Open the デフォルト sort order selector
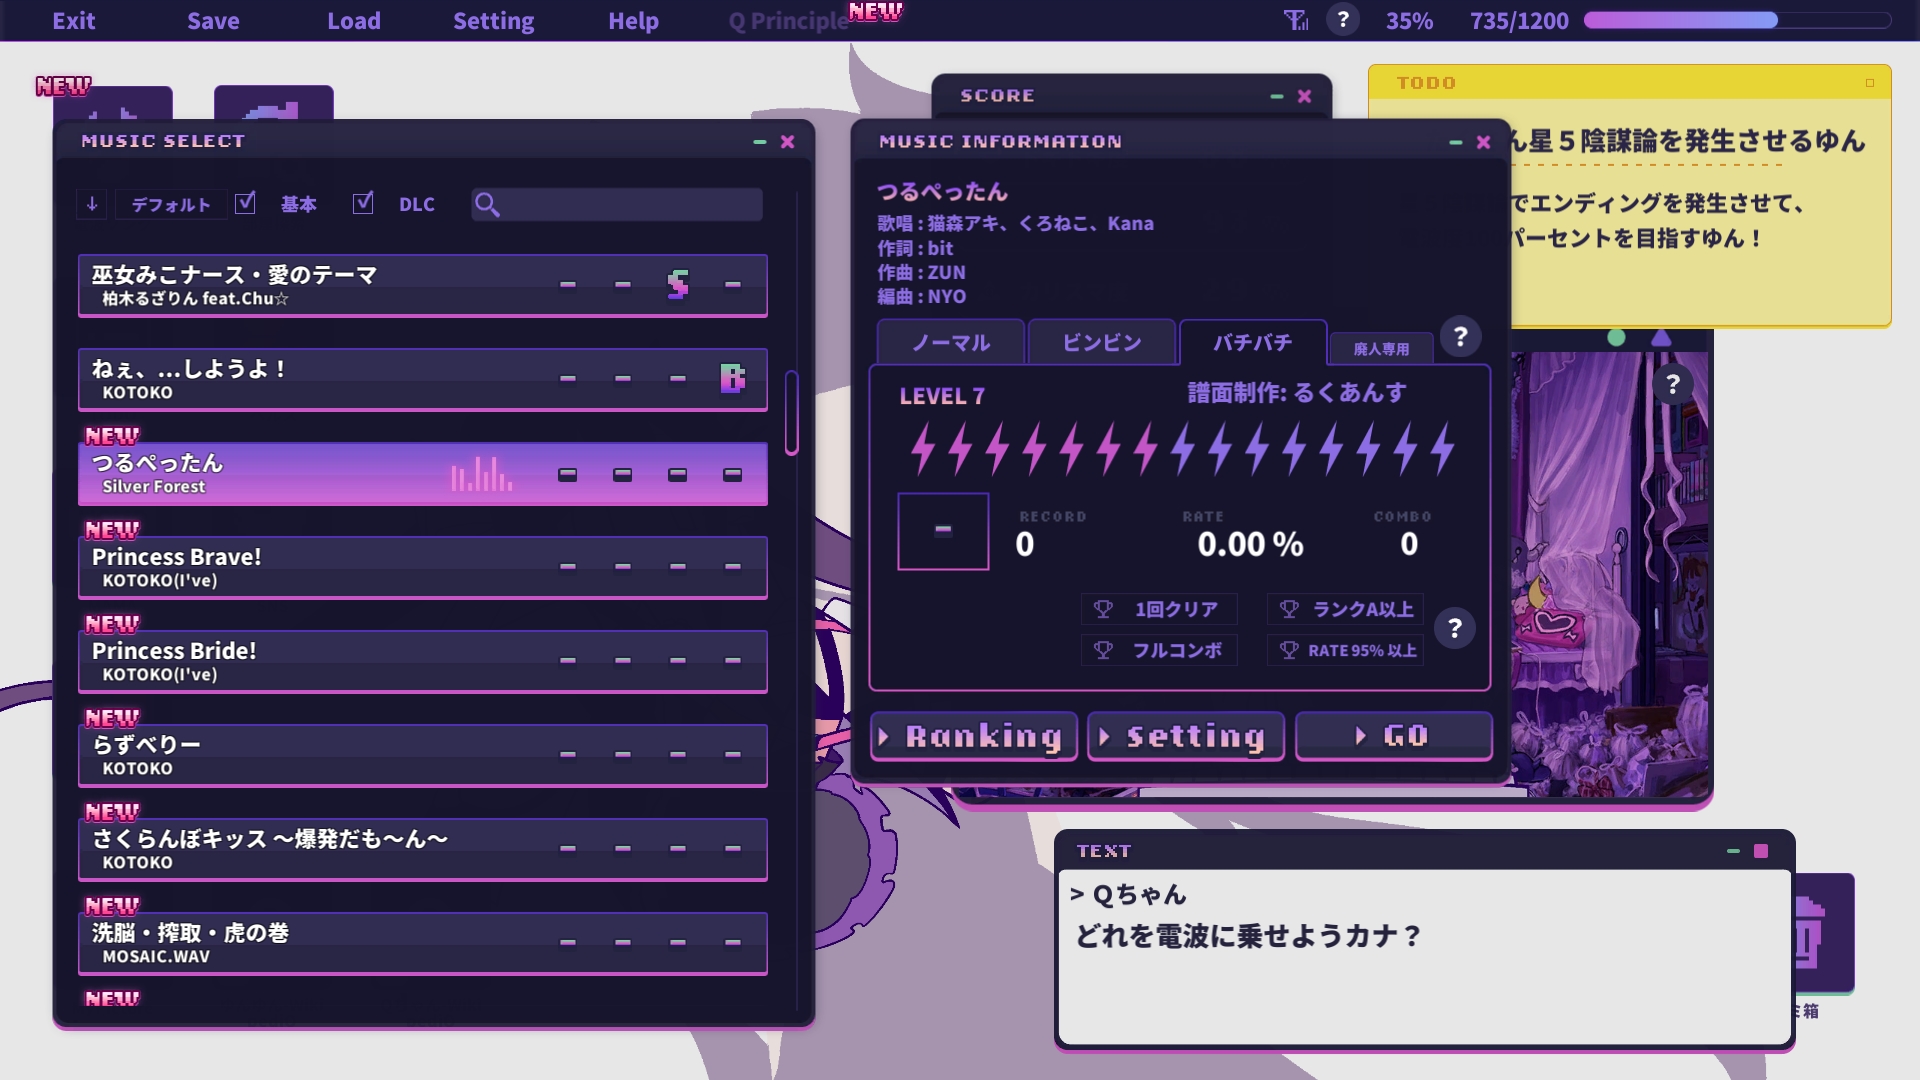The width and height of the screenshot is (1920, 1080). tap(171, 204)
